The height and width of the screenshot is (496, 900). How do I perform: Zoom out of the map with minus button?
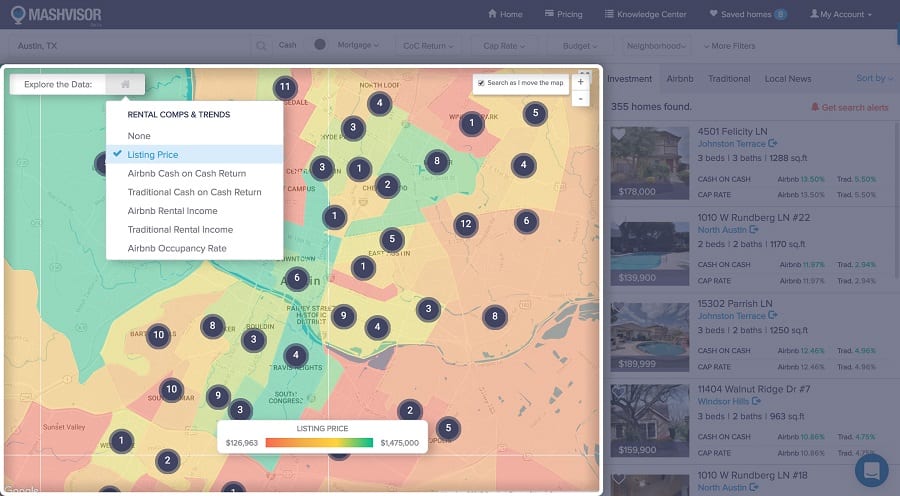[x=581, y=98]
